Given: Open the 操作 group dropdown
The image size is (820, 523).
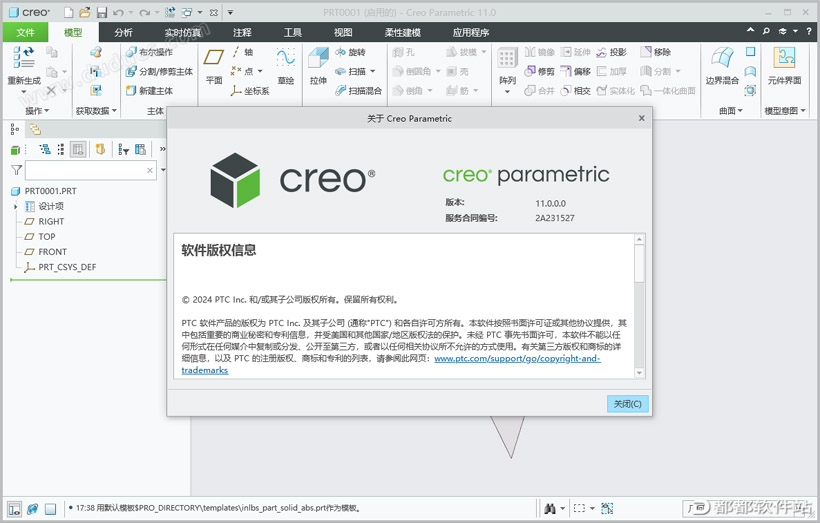Looking at the screenshot, I should [x=37, y=110].
